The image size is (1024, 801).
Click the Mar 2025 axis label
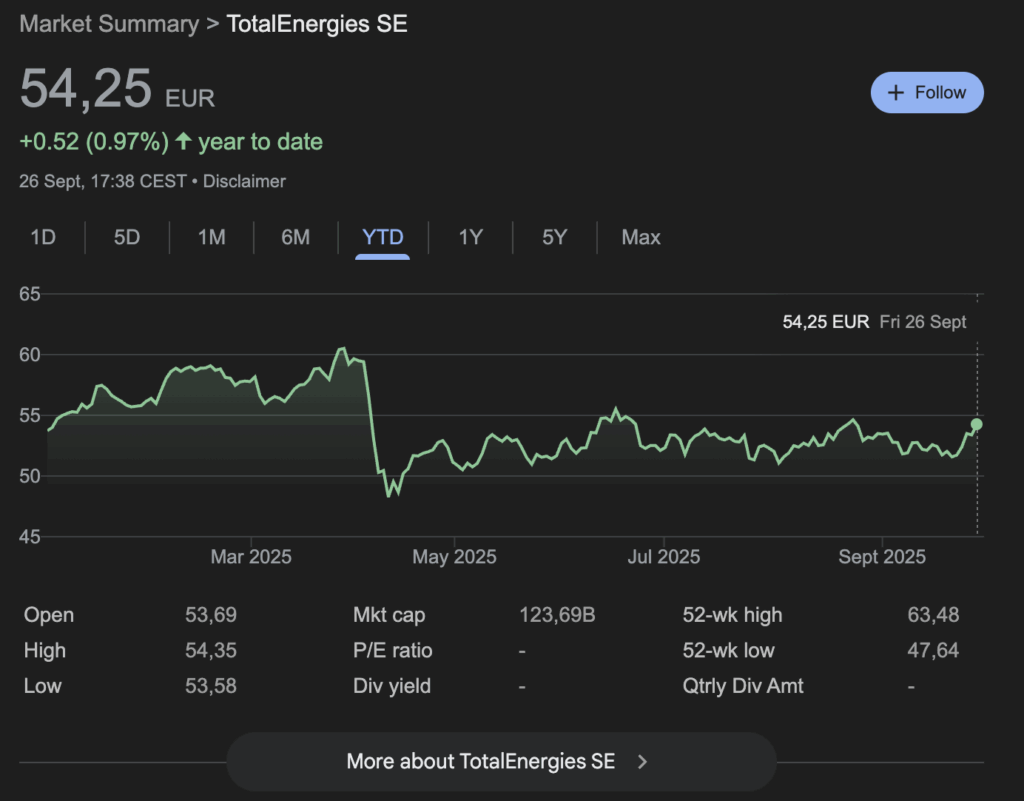(x=251, y=556)
